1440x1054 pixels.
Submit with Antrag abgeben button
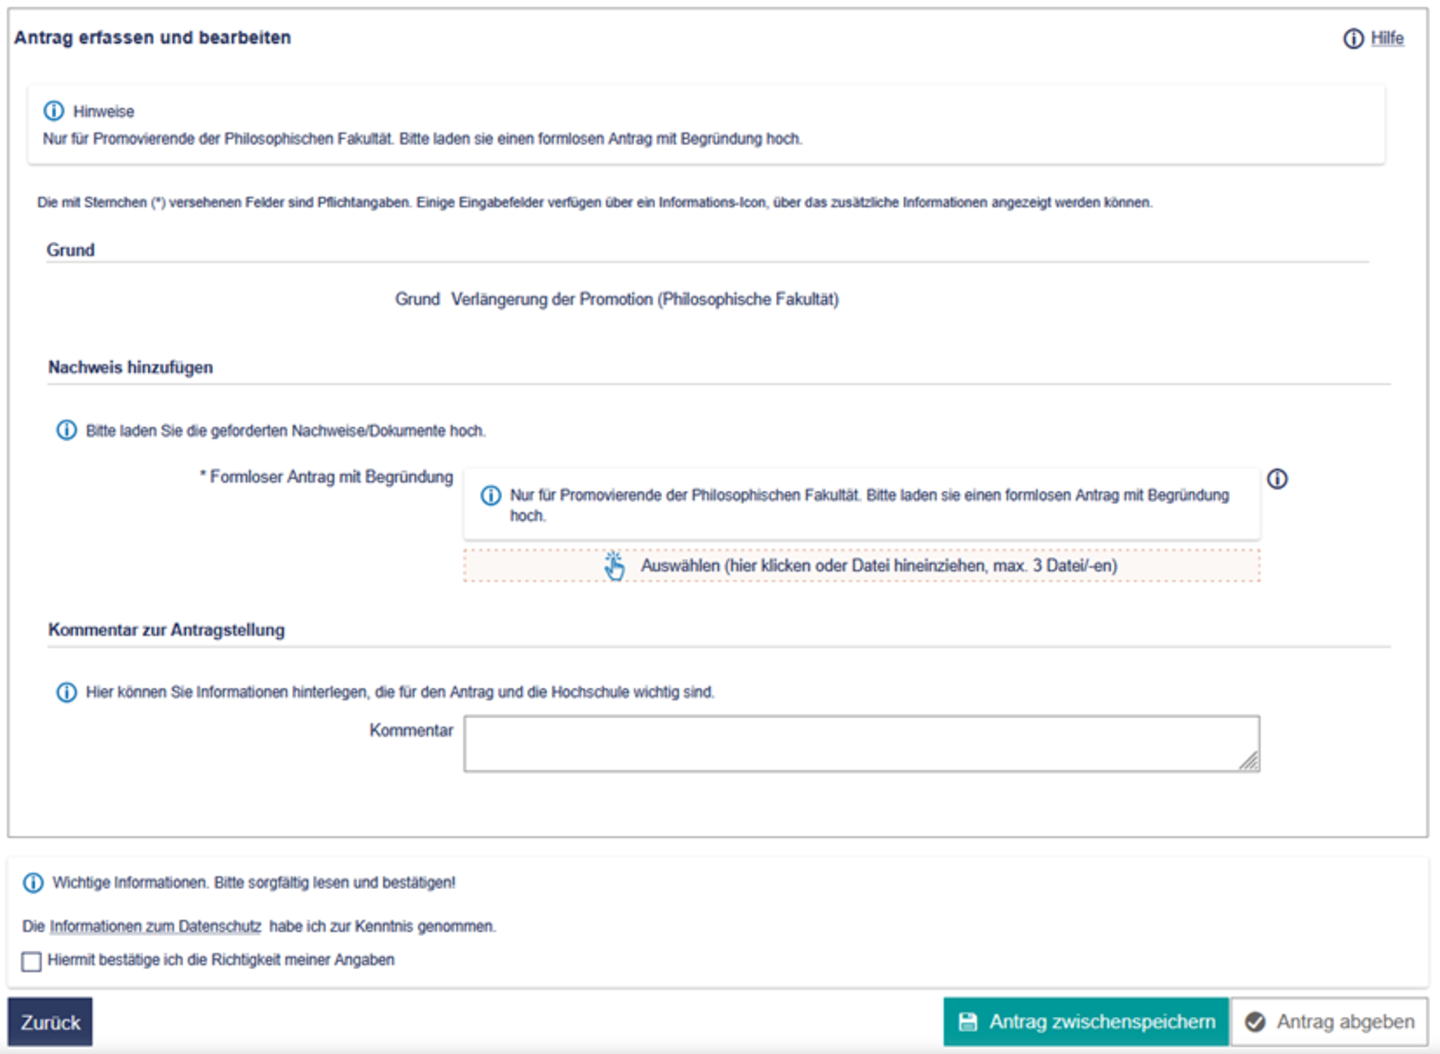(x=1329, y=1022)
